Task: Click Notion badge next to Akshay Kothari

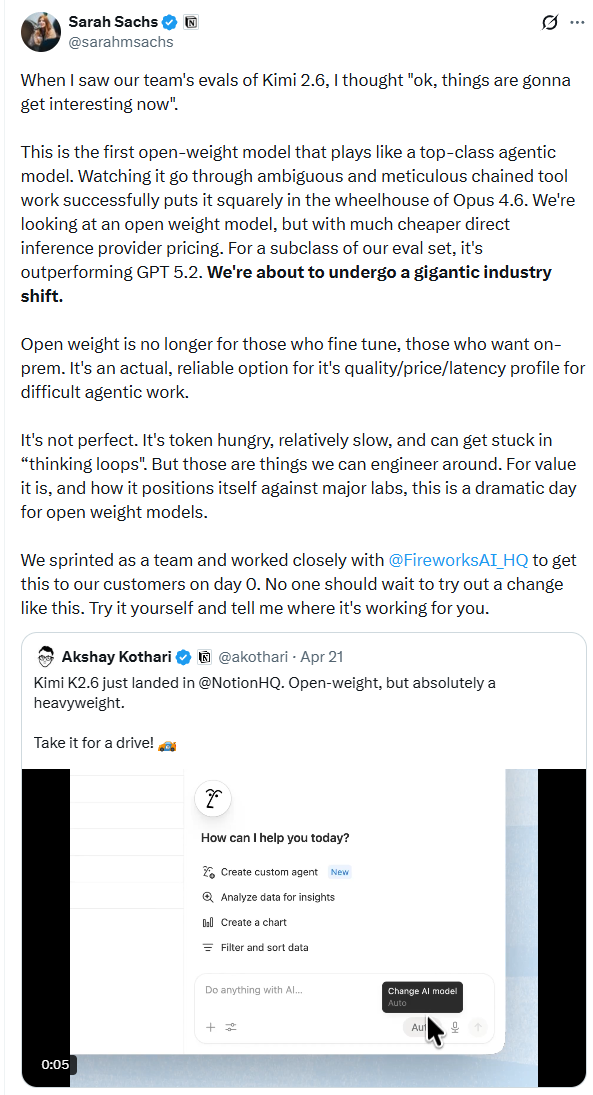Action: (x=205, y=656)
